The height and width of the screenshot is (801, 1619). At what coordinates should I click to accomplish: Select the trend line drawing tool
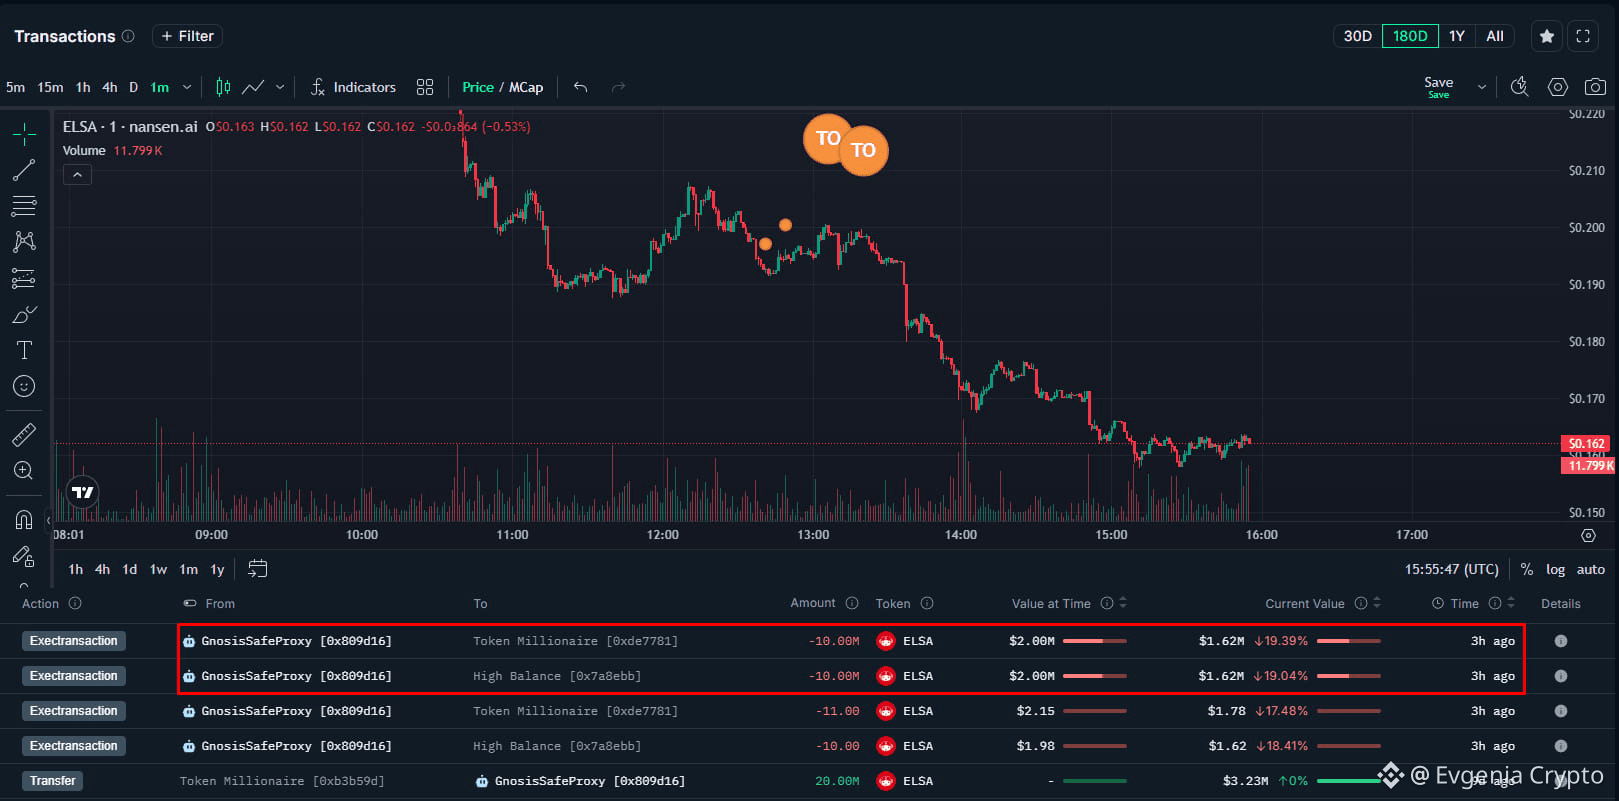(x=24, y=170)
